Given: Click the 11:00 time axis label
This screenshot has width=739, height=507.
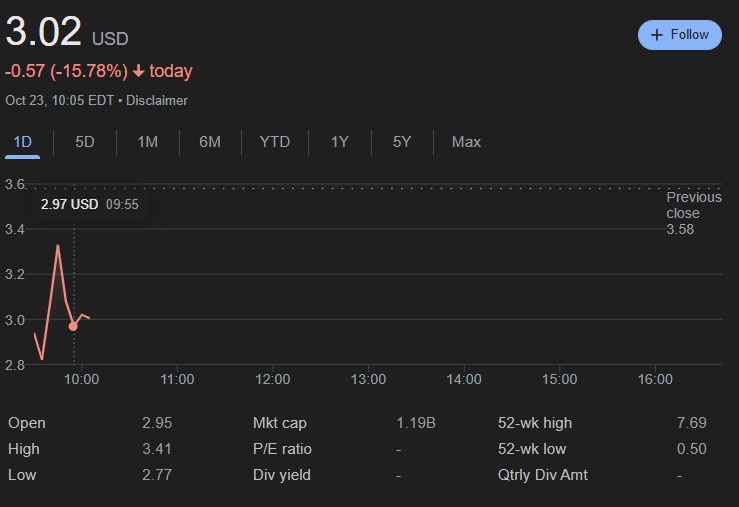Looking at the screenshot, I should click(x=177, y=380).
